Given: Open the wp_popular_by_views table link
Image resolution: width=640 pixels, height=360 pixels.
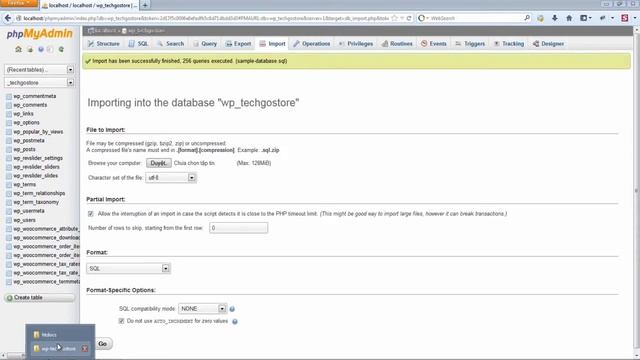Looking at the screenshot, I should point(38,132).
